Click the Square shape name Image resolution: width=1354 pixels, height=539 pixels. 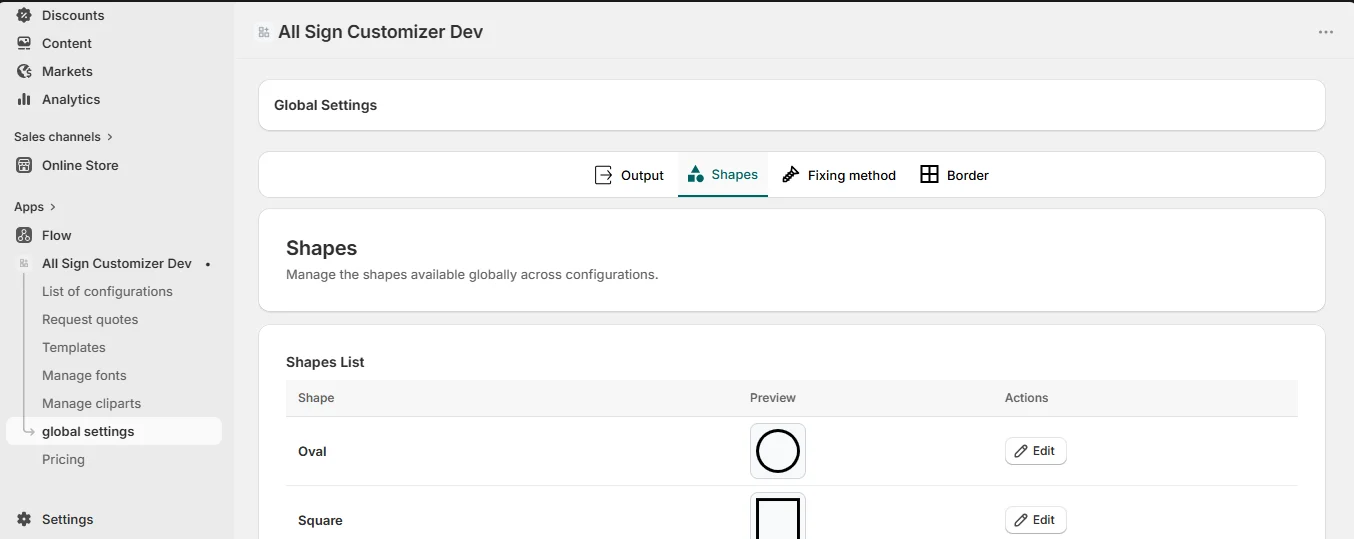pos(320,520)
